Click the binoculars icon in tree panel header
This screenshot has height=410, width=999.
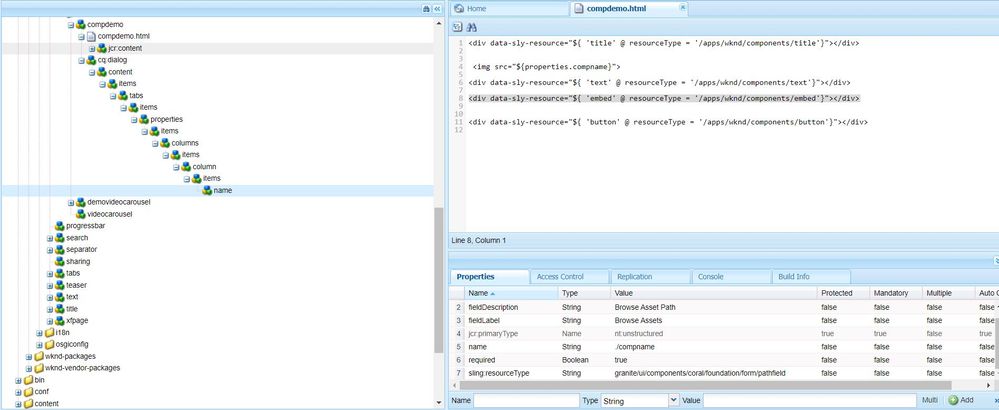point(426,8)
